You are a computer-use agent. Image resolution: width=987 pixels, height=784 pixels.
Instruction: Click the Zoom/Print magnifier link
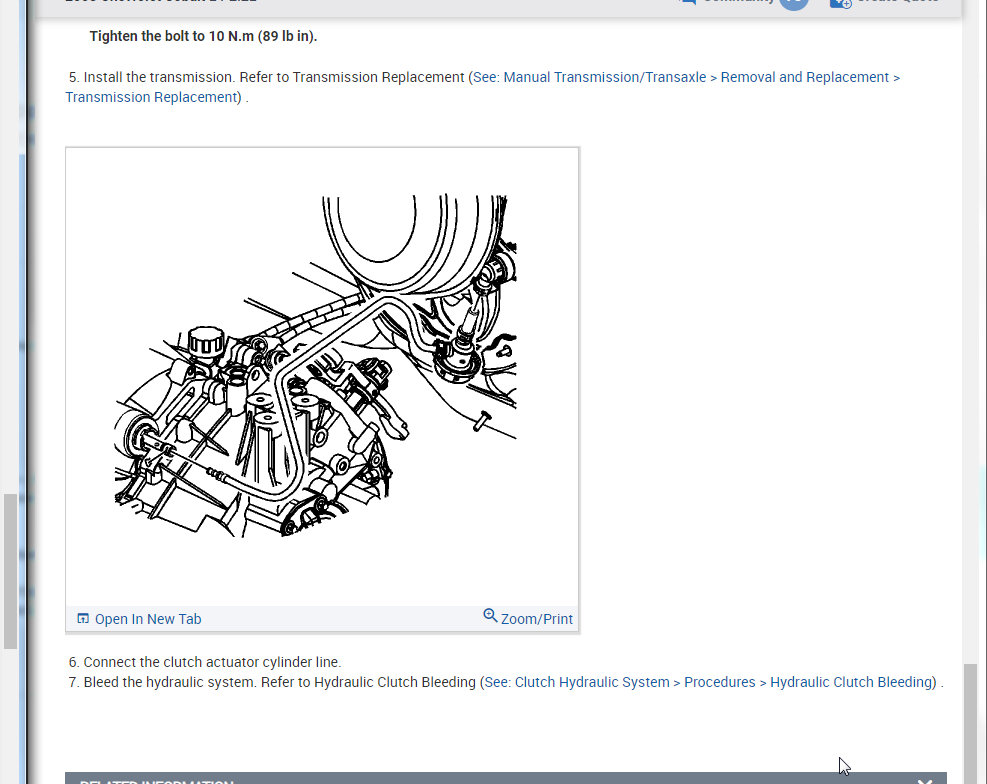click(x=527, y=617)
